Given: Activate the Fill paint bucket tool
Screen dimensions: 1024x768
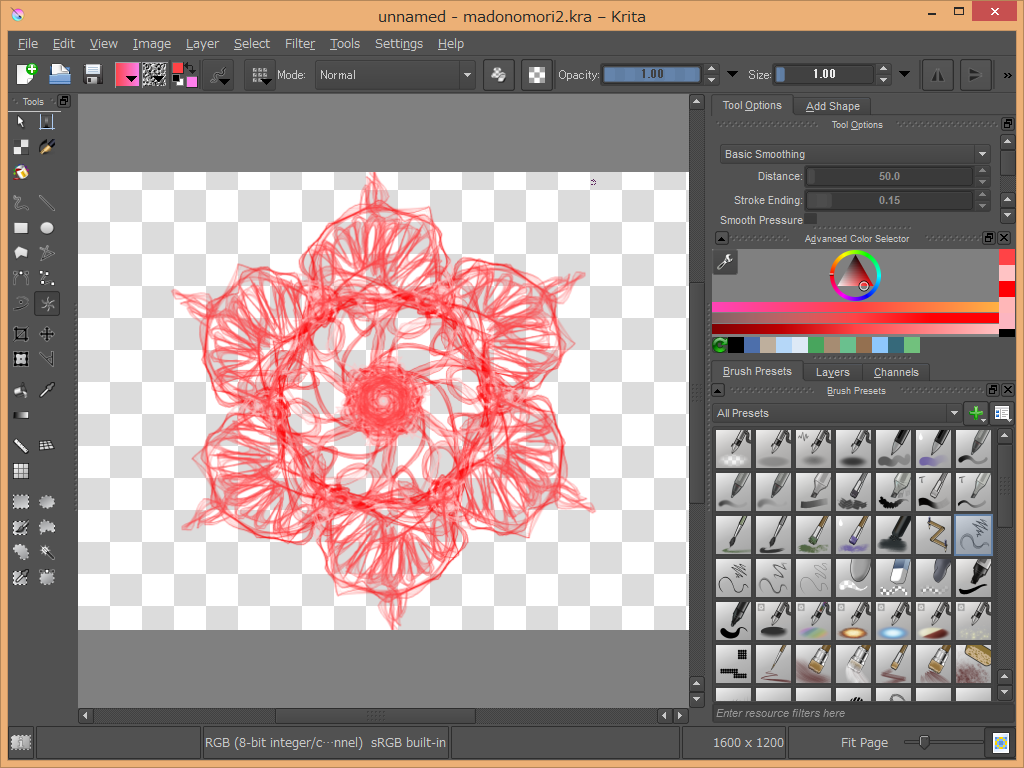Looking at the screenshot, I should 21,389.
